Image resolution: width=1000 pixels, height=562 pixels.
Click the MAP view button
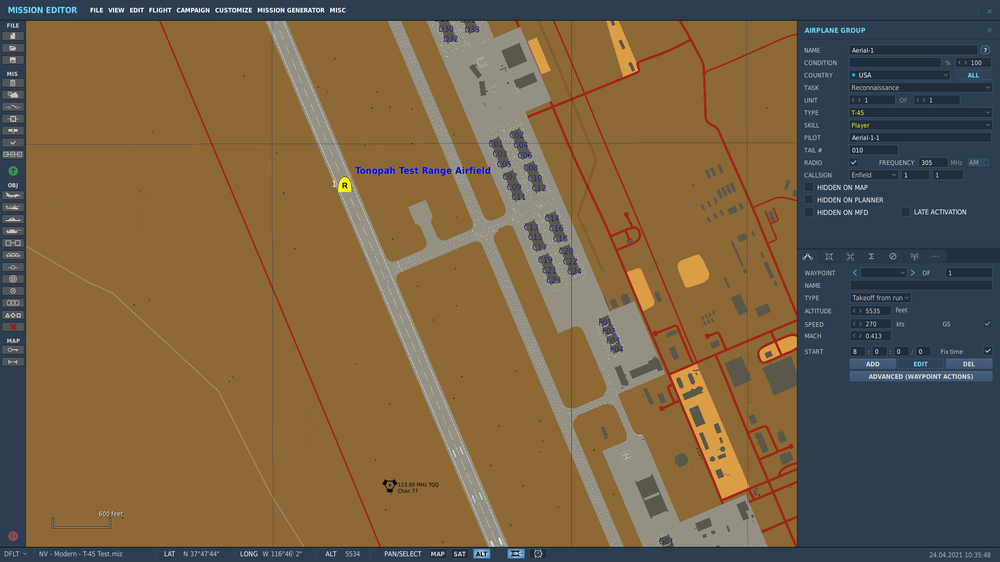coord(438,554)
